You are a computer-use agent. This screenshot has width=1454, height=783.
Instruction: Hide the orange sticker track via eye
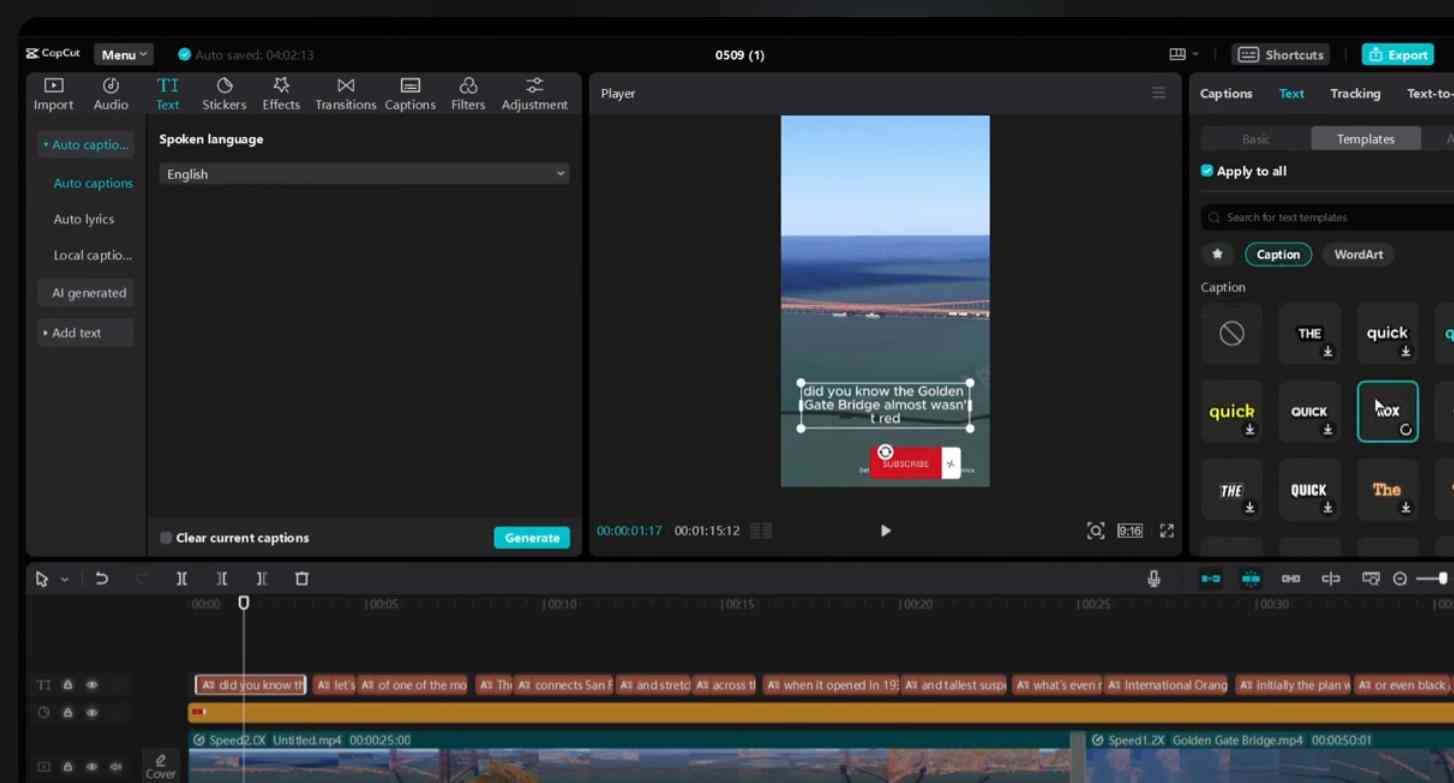[92, 713]
